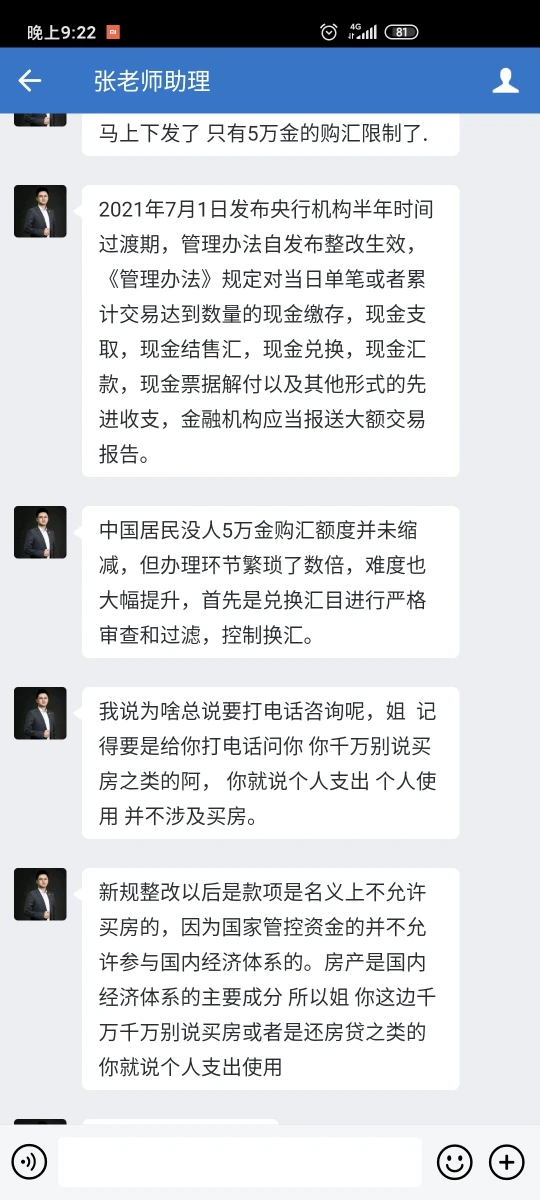This screenshot has width=540, height=1200.
Task: Tap avatar beside 新规整改 message
Action: pos(40,894)
